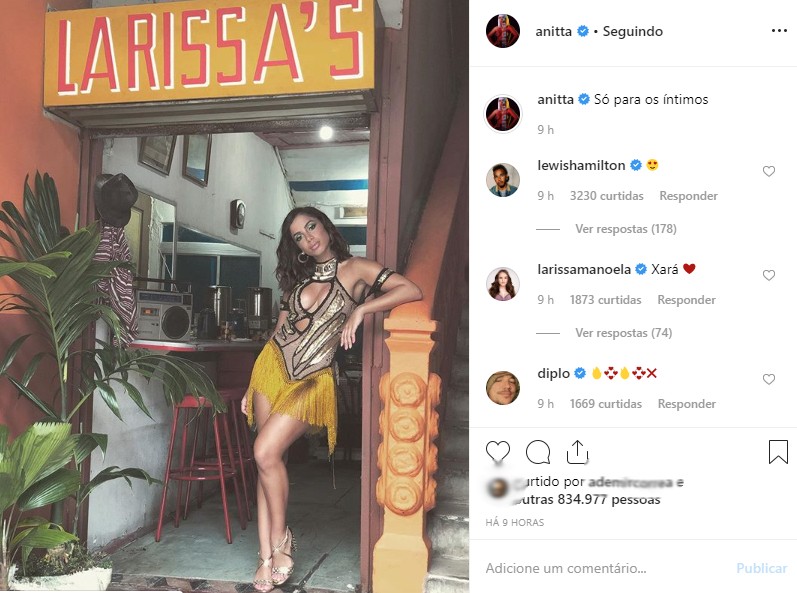Image resolution: width=797 pixels, height=593 pixels.
Task: Open larissamanoela's profile avatar
Action: (503, 284)
